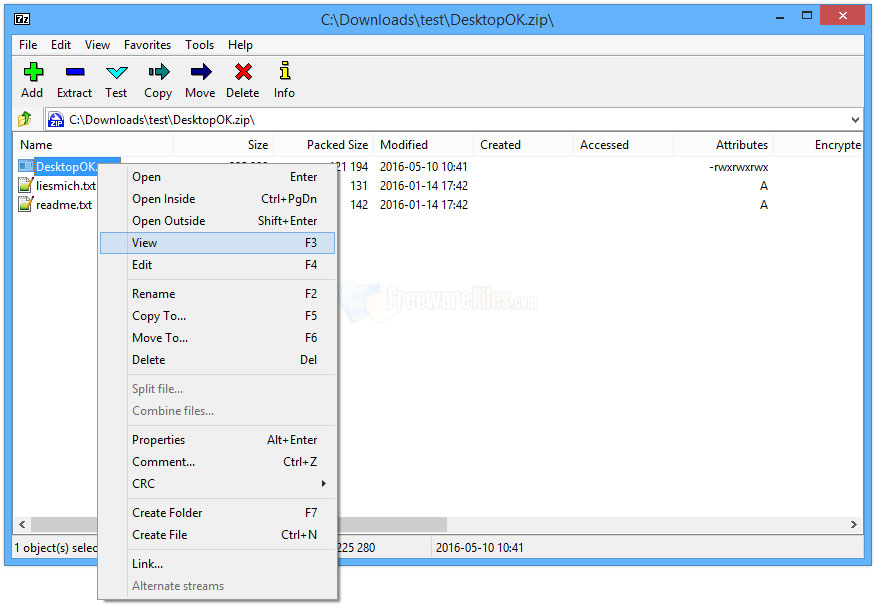The height and width of the screenshot is (605, 876).
Task: Choose Delete in the context menu
Action: coord(218,360)
